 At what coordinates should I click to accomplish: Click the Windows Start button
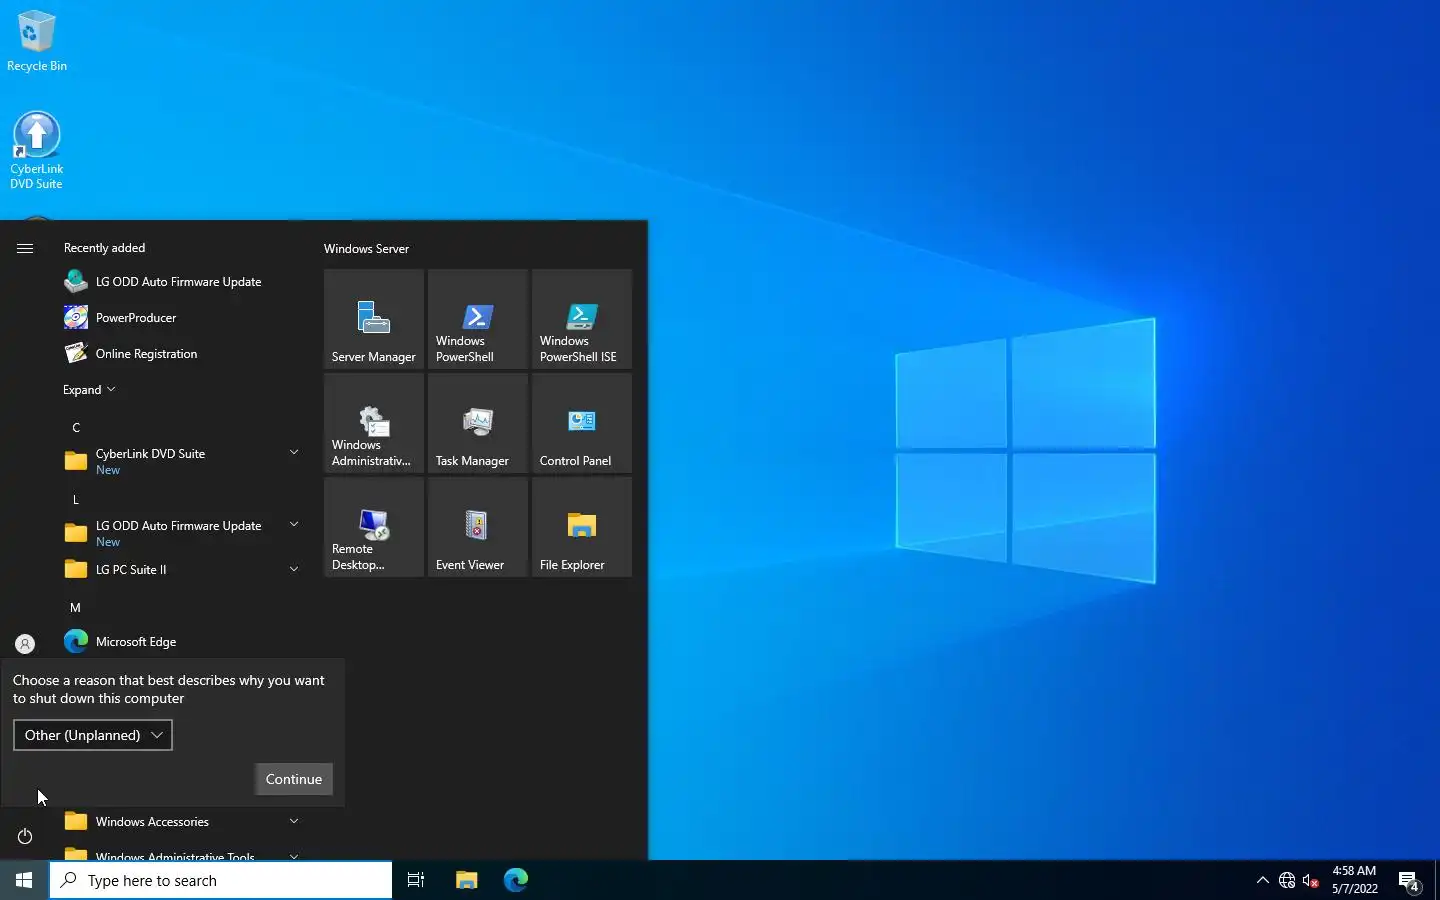[24, 880]
